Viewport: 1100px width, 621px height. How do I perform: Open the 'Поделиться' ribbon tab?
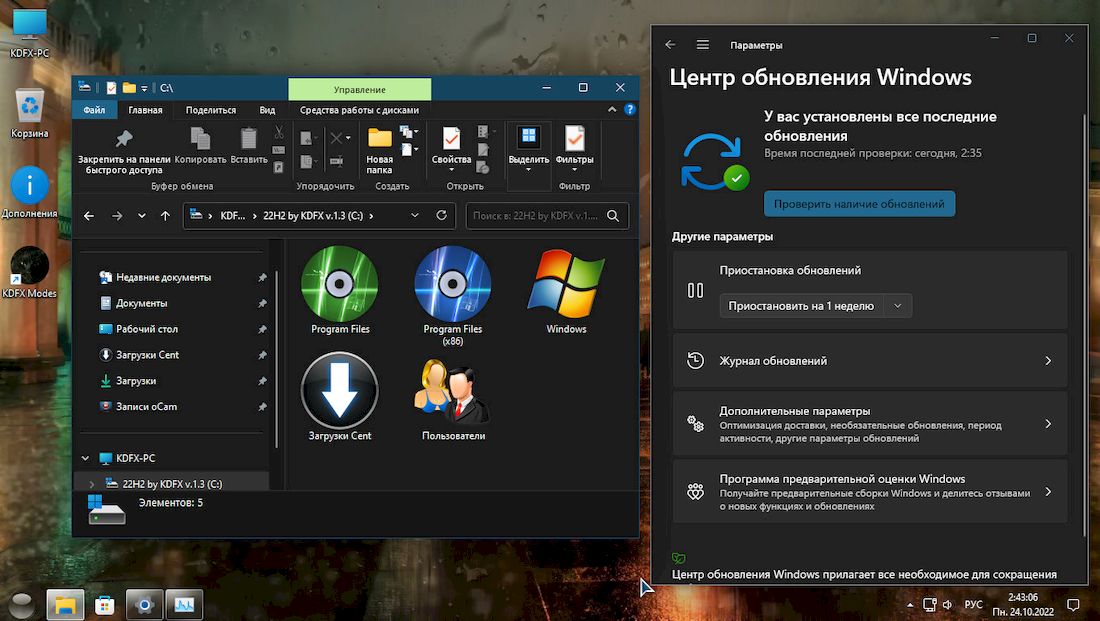[x=211, y=110]
